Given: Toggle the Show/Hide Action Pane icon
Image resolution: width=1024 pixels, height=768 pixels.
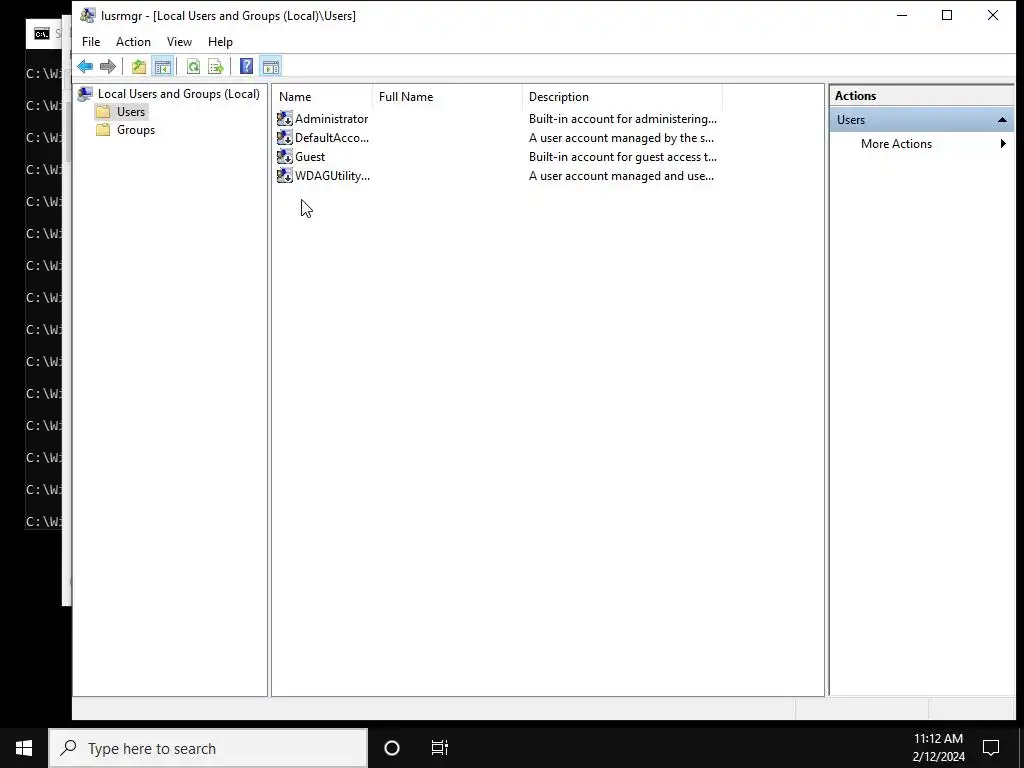Looking at the screenshot, I should (270, 67).
